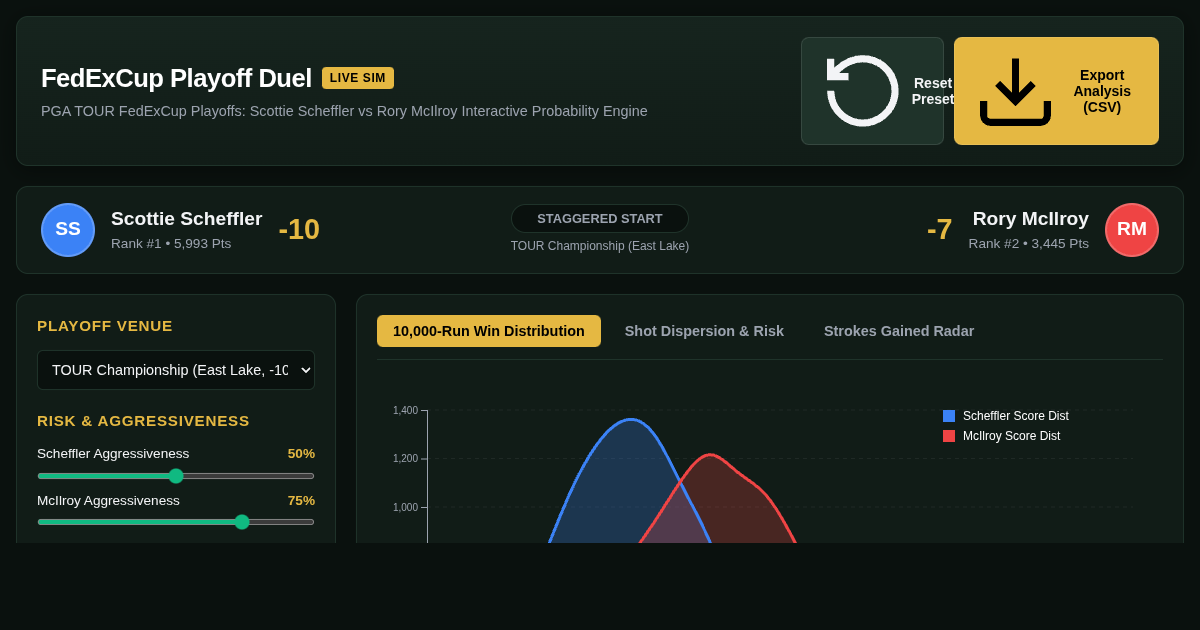Click the Scottie Scheffler name

tap(187, 219)
